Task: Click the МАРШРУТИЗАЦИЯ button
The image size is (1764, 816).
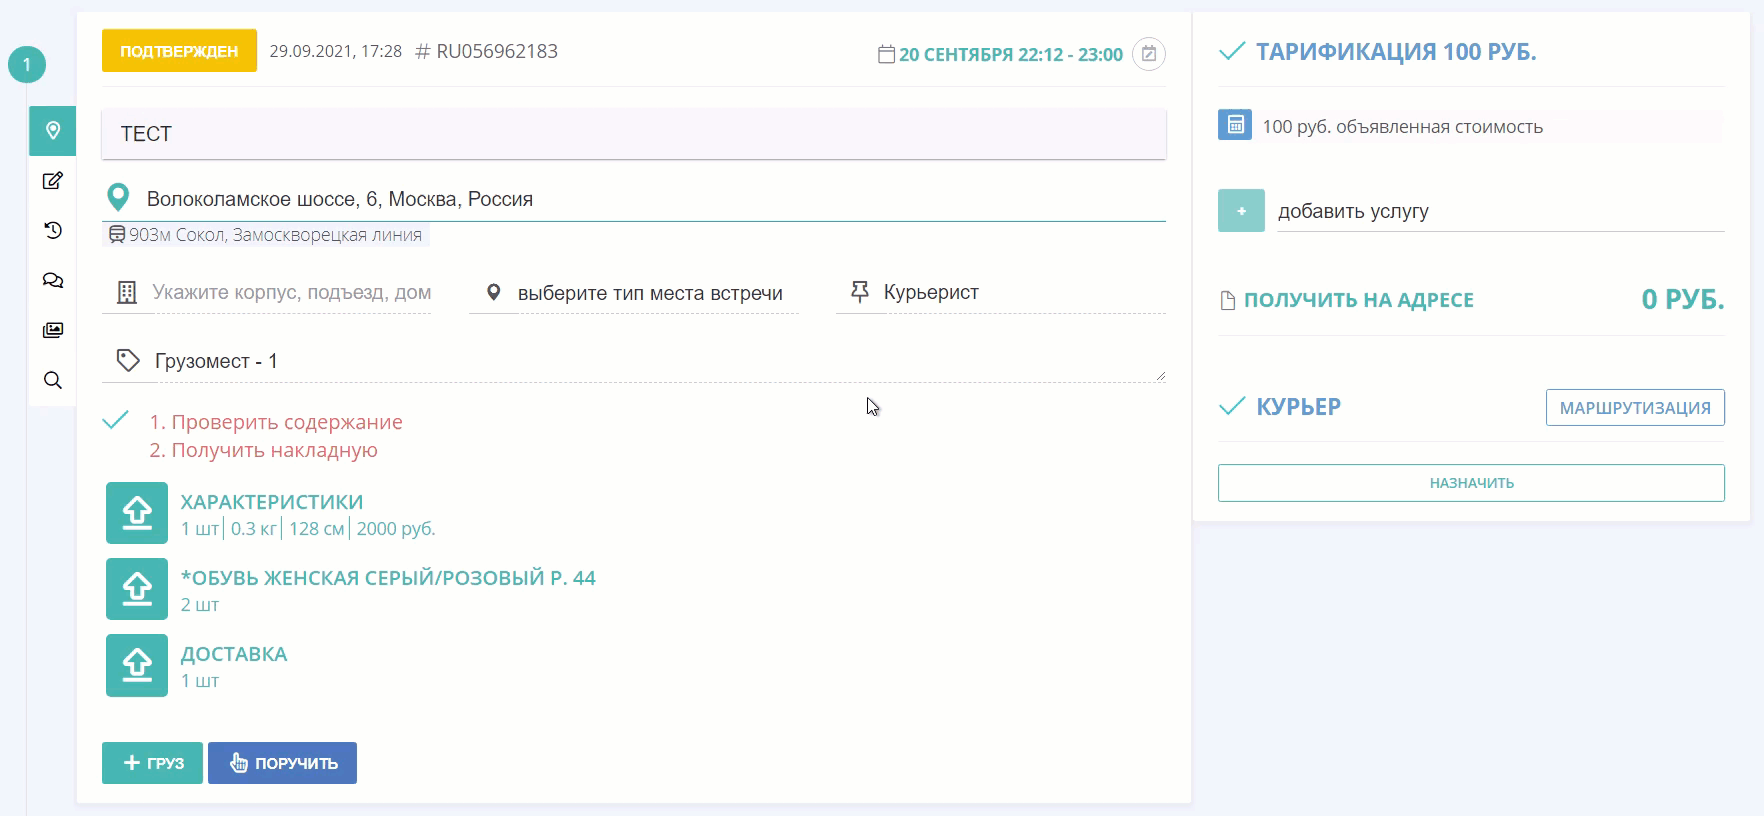Action: [1635, 408]
